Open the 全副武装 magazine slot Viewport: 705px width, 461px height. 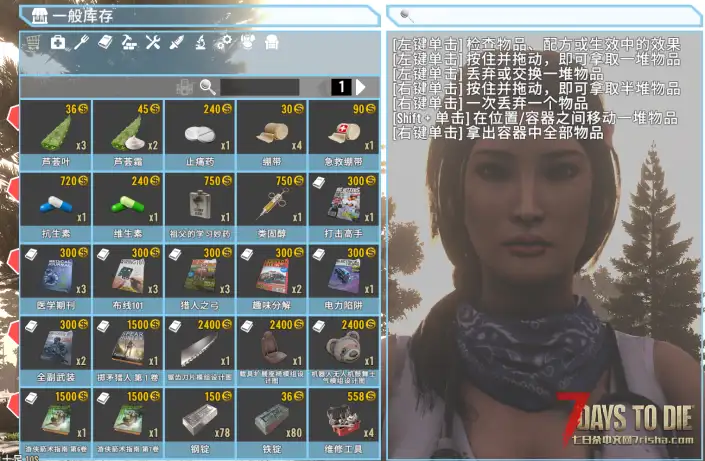click(x=56, y=351)
